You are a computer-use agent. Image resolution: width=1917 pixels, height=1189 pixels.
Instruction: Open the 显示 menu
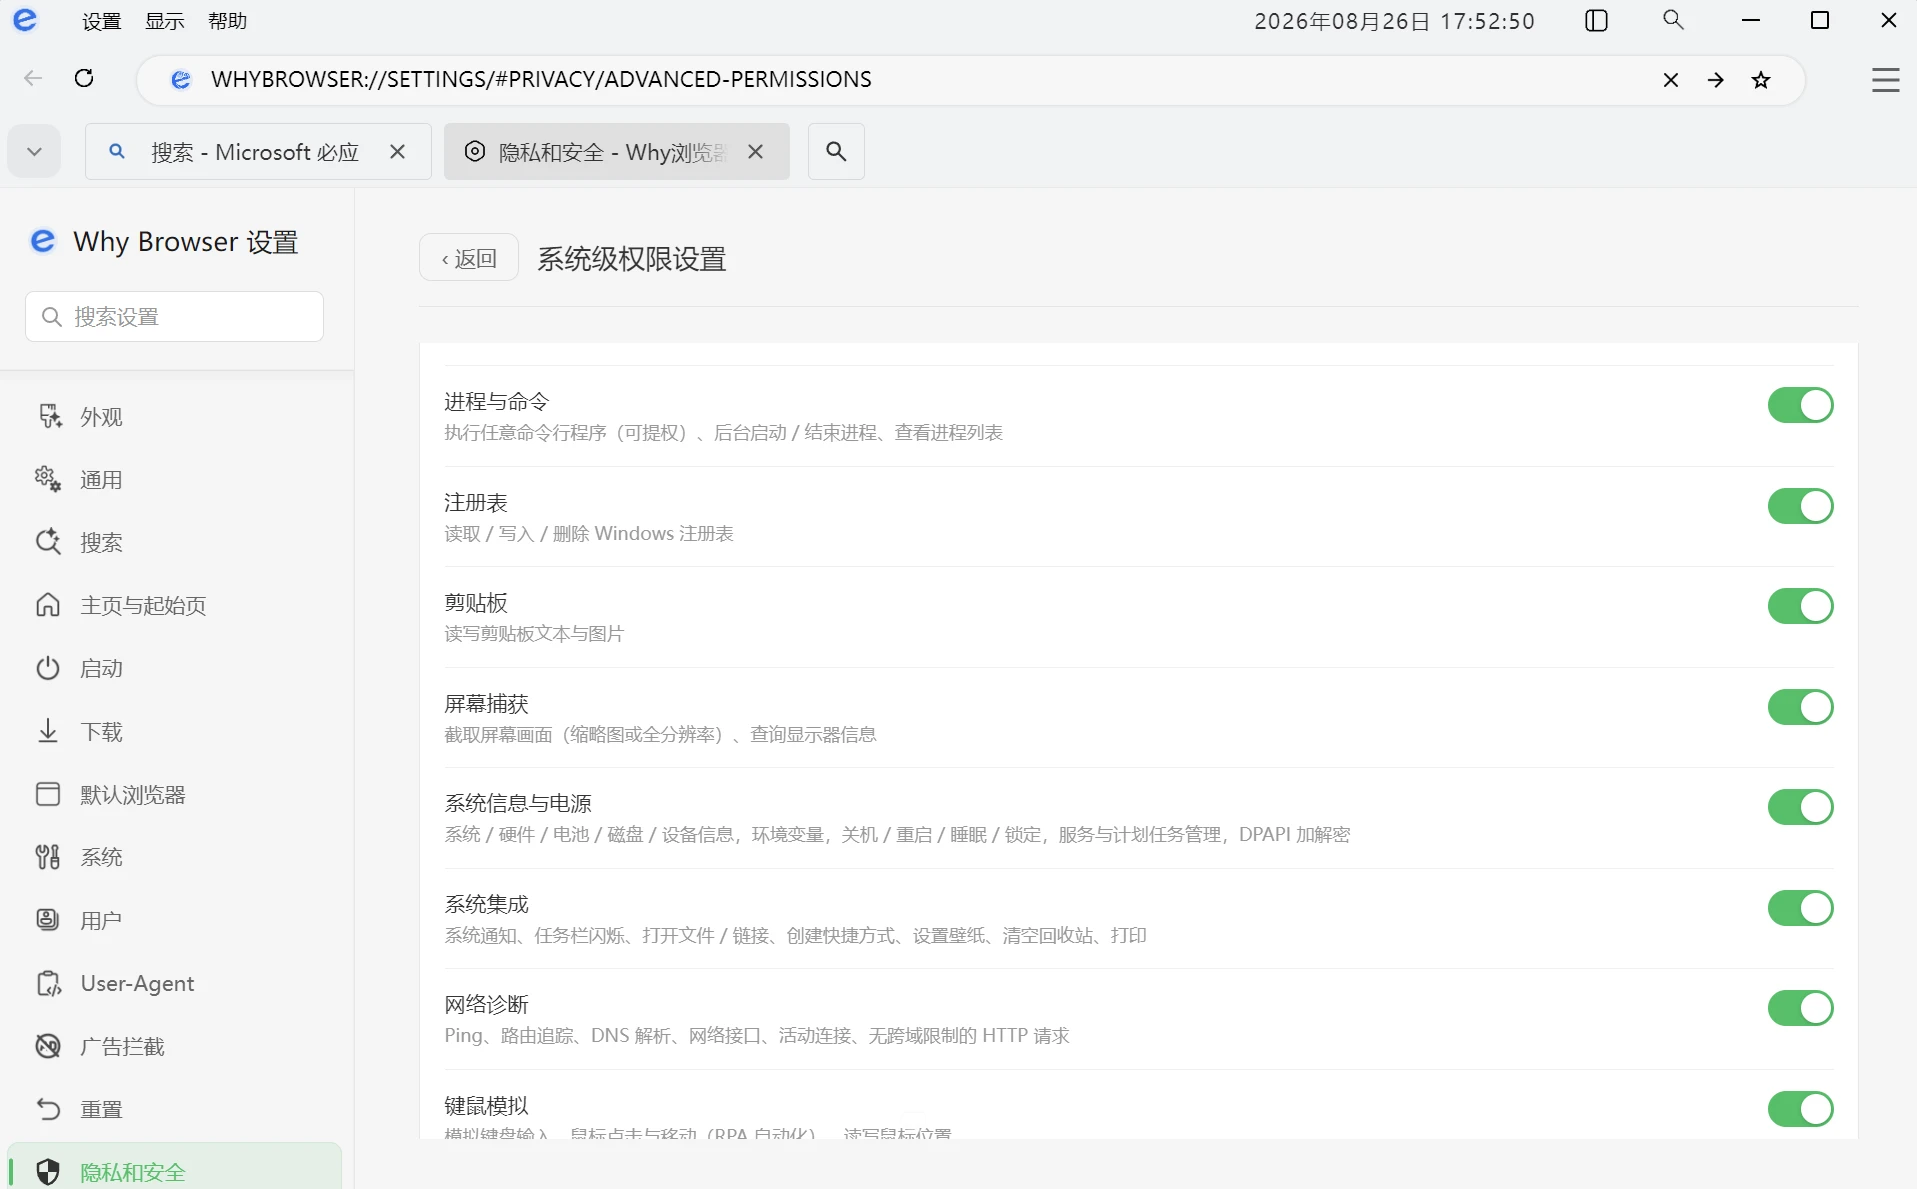165,21
